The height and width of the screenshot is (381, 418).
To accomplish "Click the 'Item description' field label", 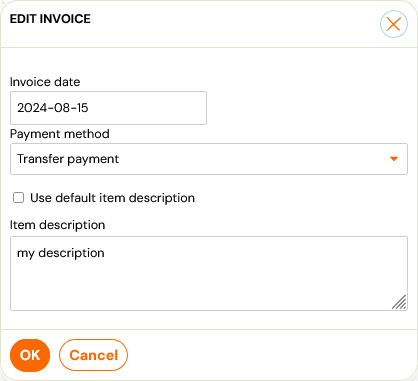I will [57, 225].
